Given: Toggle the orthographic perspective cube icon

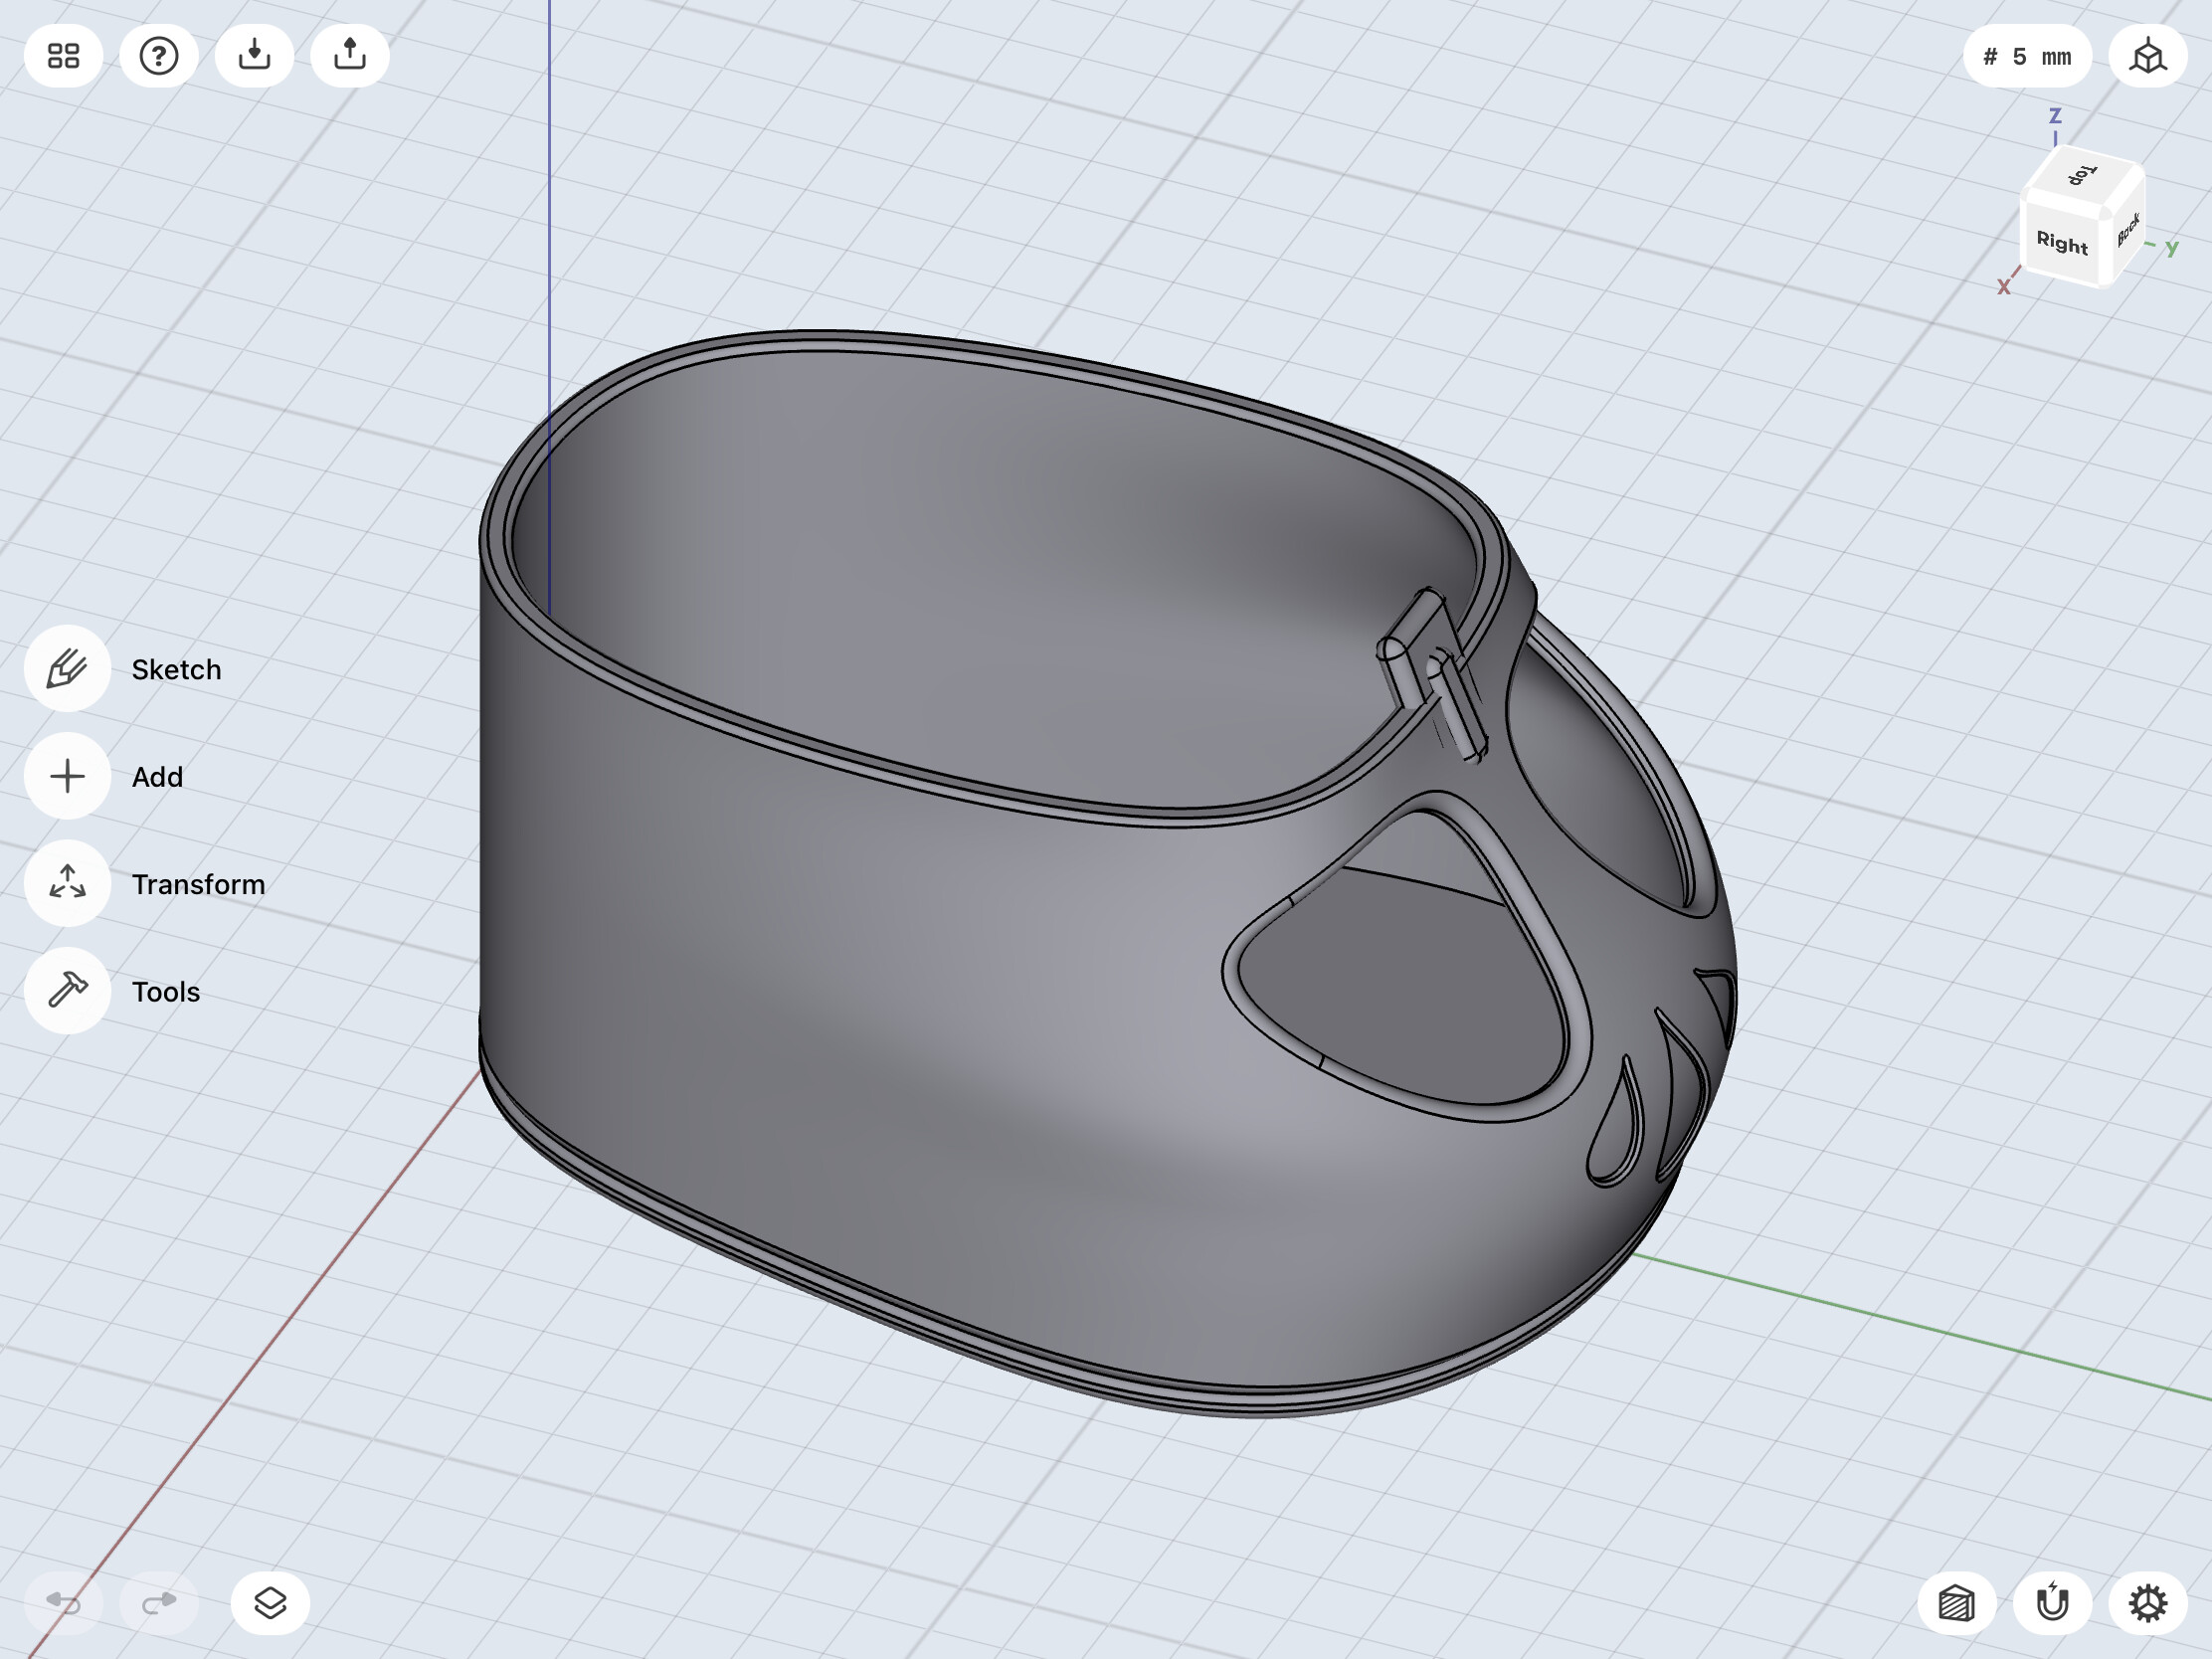Looking at the screenshot, I should click(x=2147, y=56).
